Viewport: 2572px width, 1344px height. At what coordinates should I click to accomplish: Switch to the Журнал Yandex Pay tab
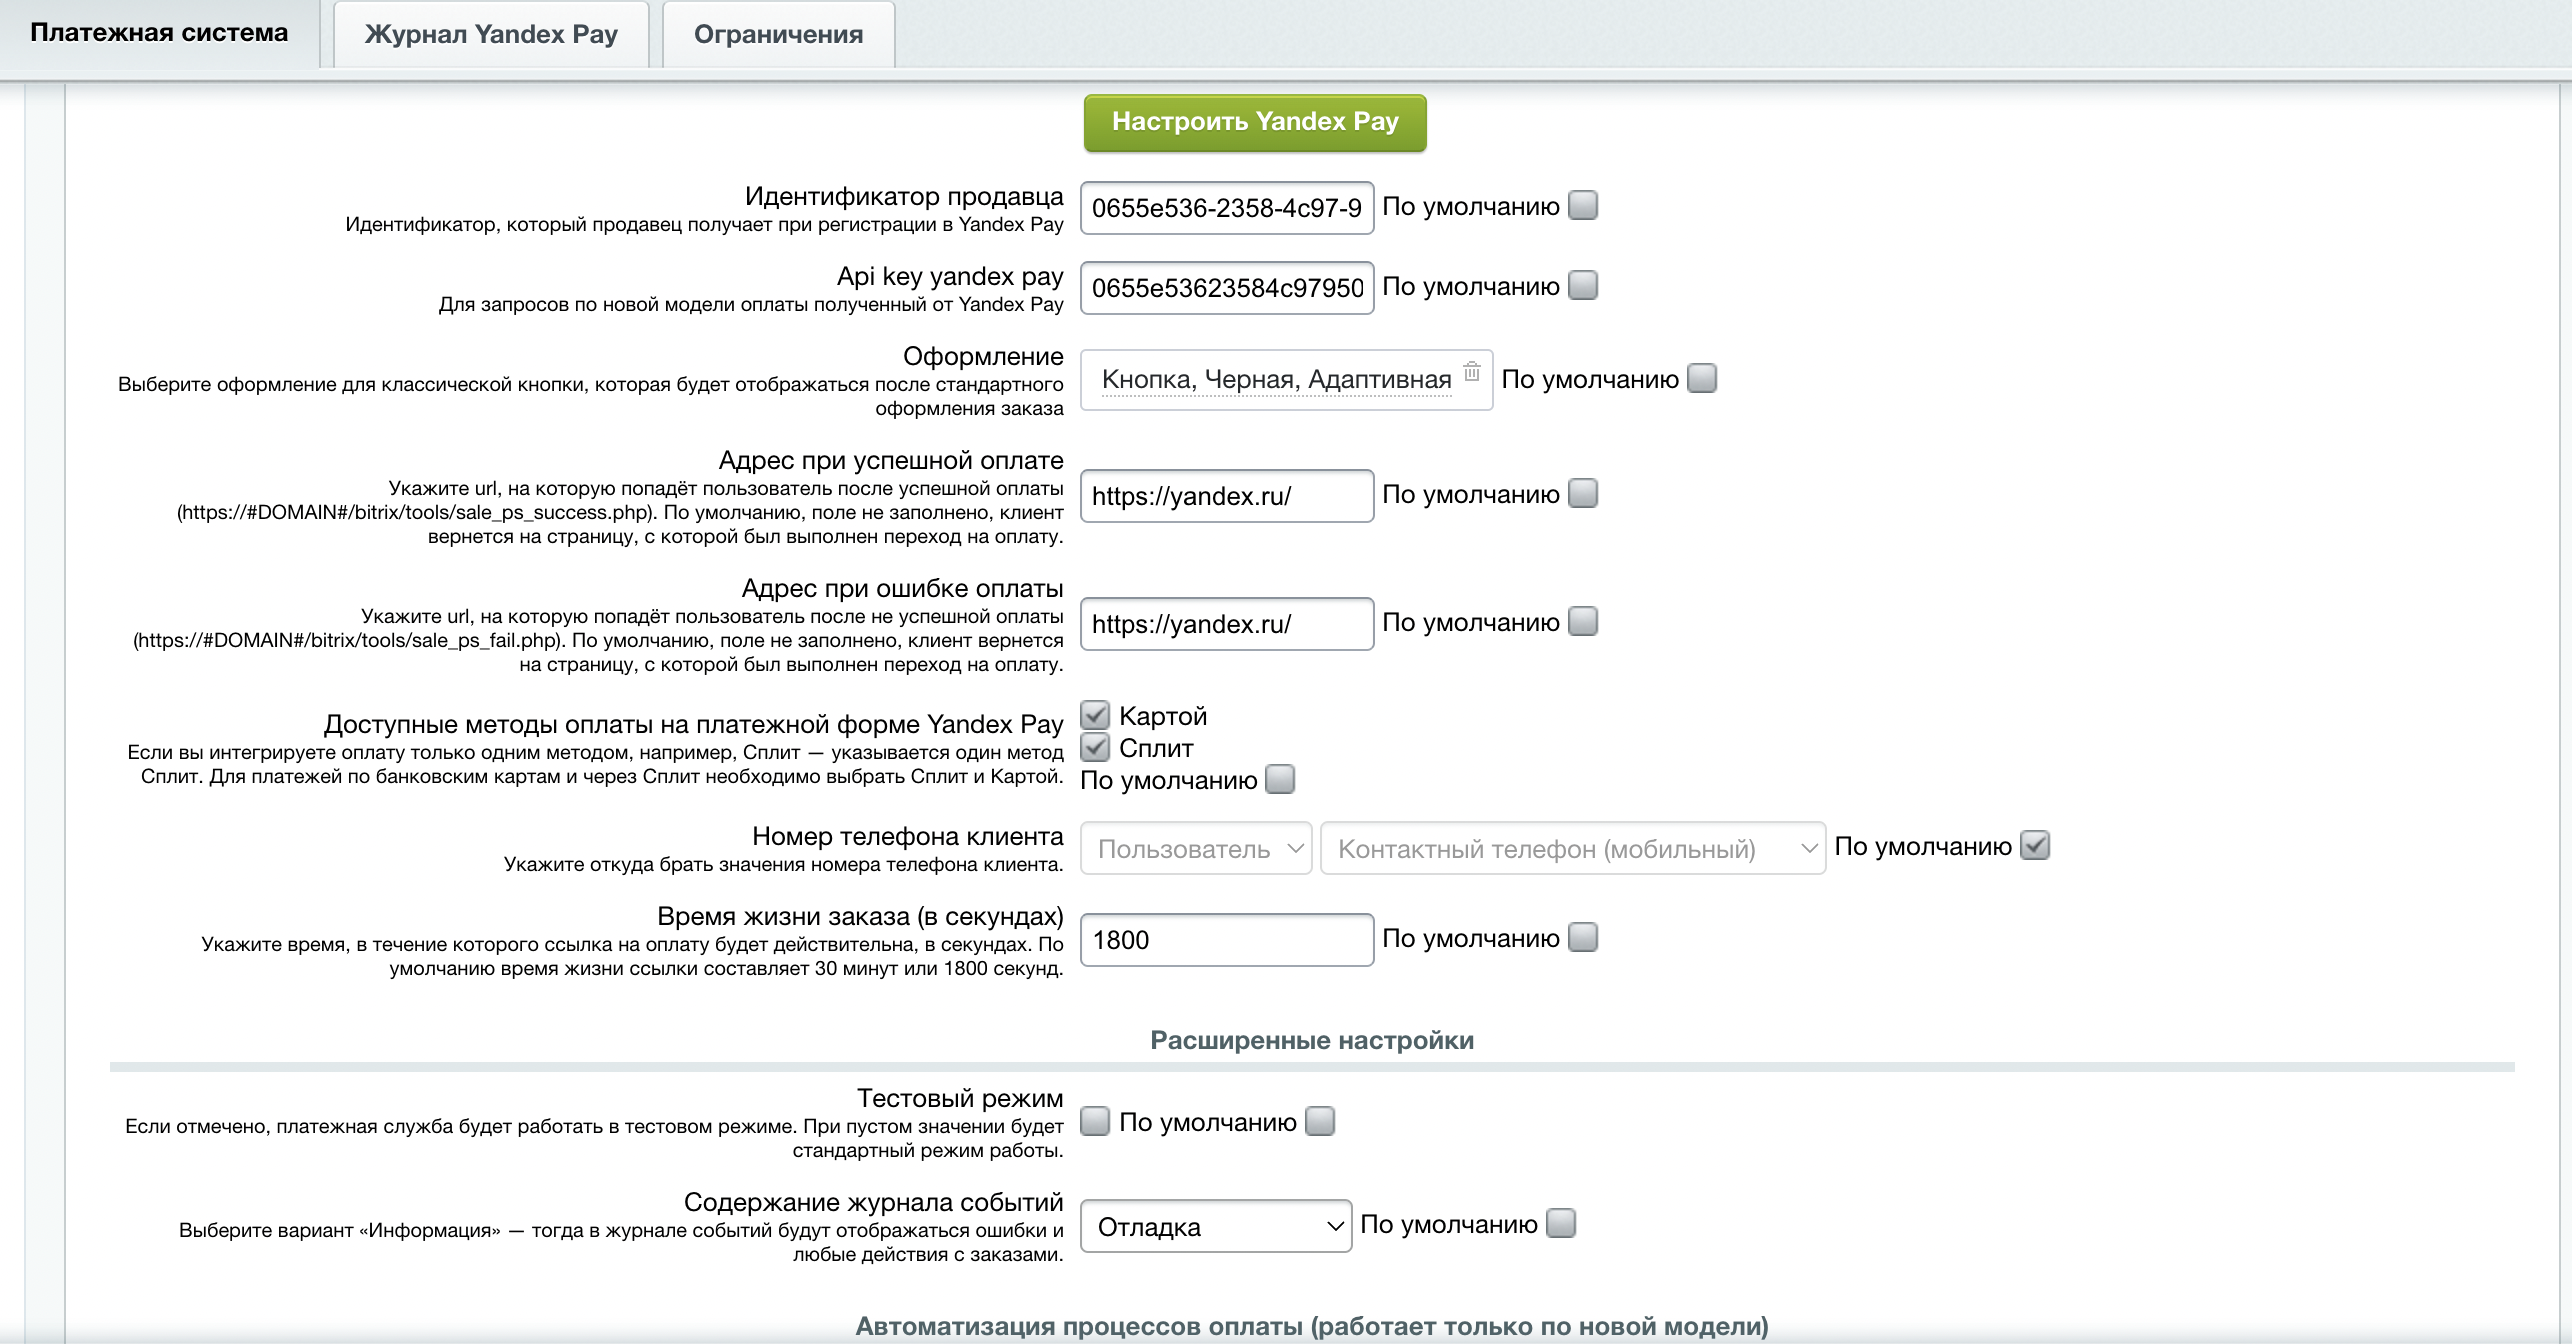pos(491,34)
